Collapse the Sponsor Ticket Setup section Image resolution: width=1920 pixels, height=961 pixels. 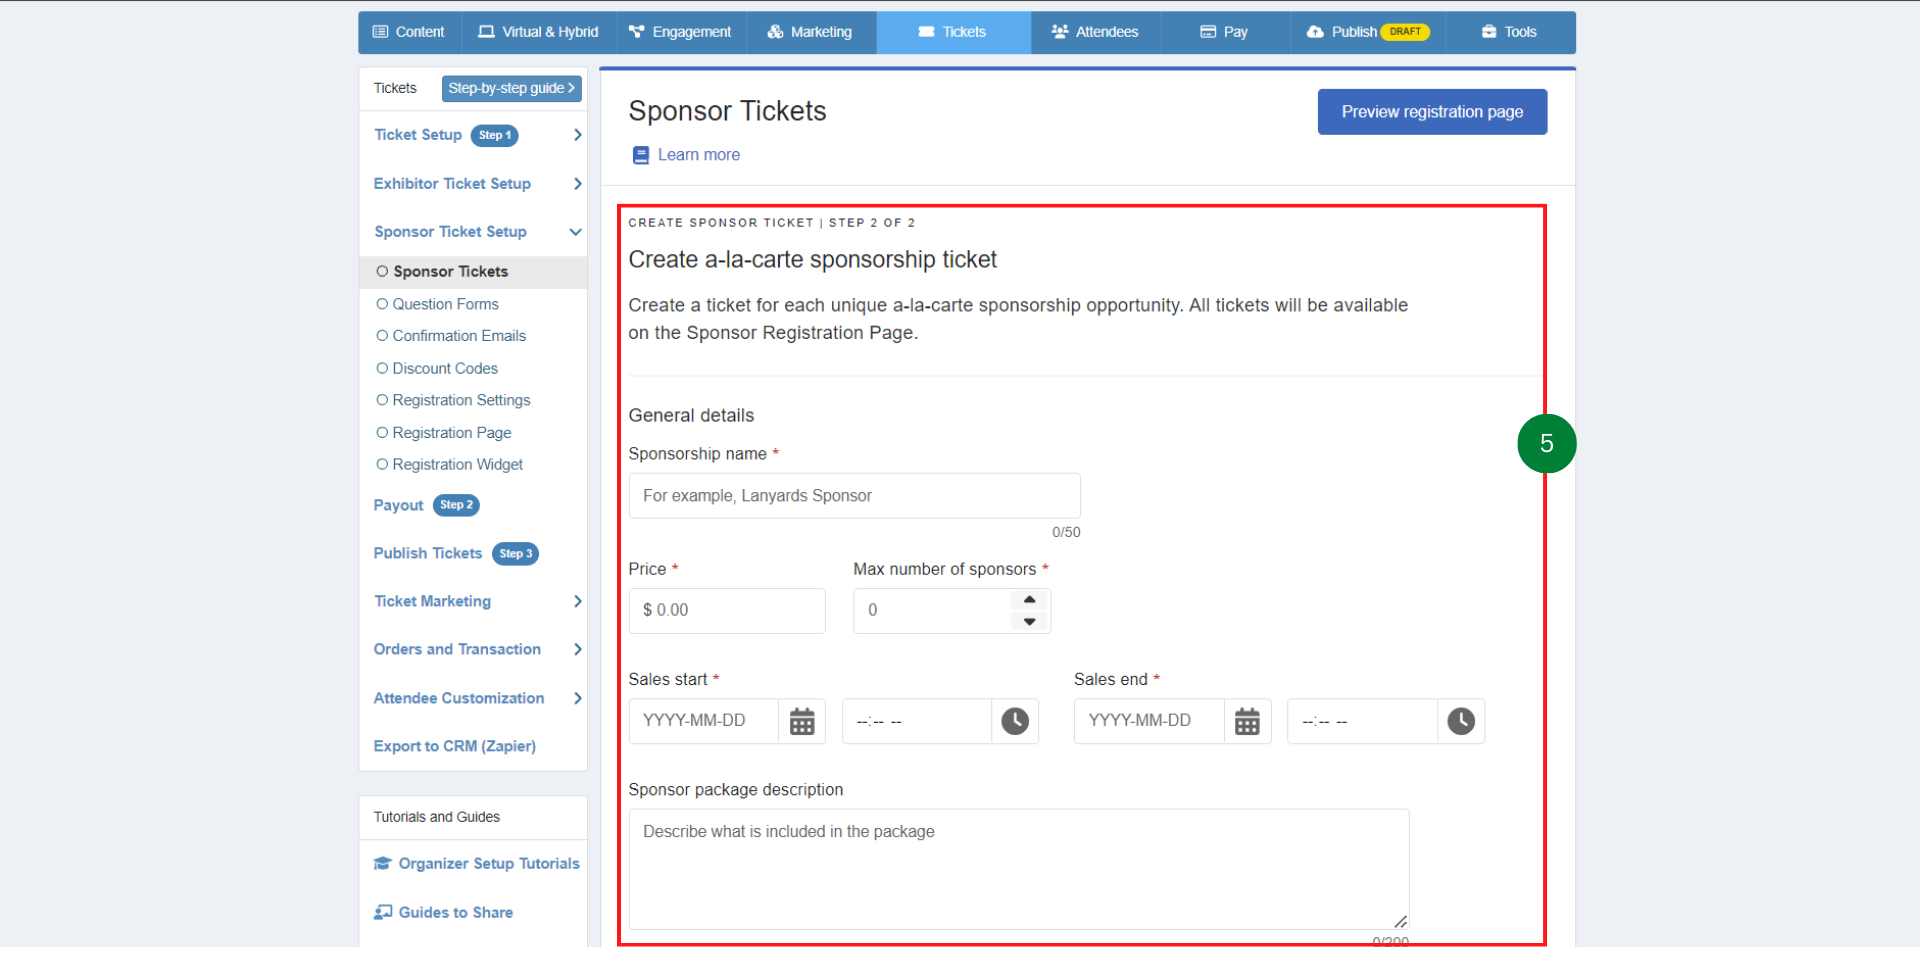tap(576, 231)
